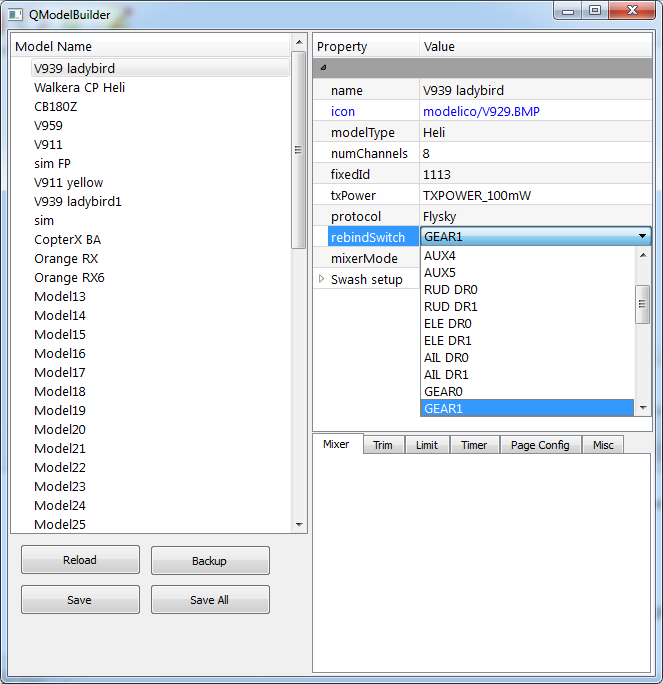Select Walkera CP Heli model
The height and width of the screenshot is (684, 663).
tap(160, 87)
